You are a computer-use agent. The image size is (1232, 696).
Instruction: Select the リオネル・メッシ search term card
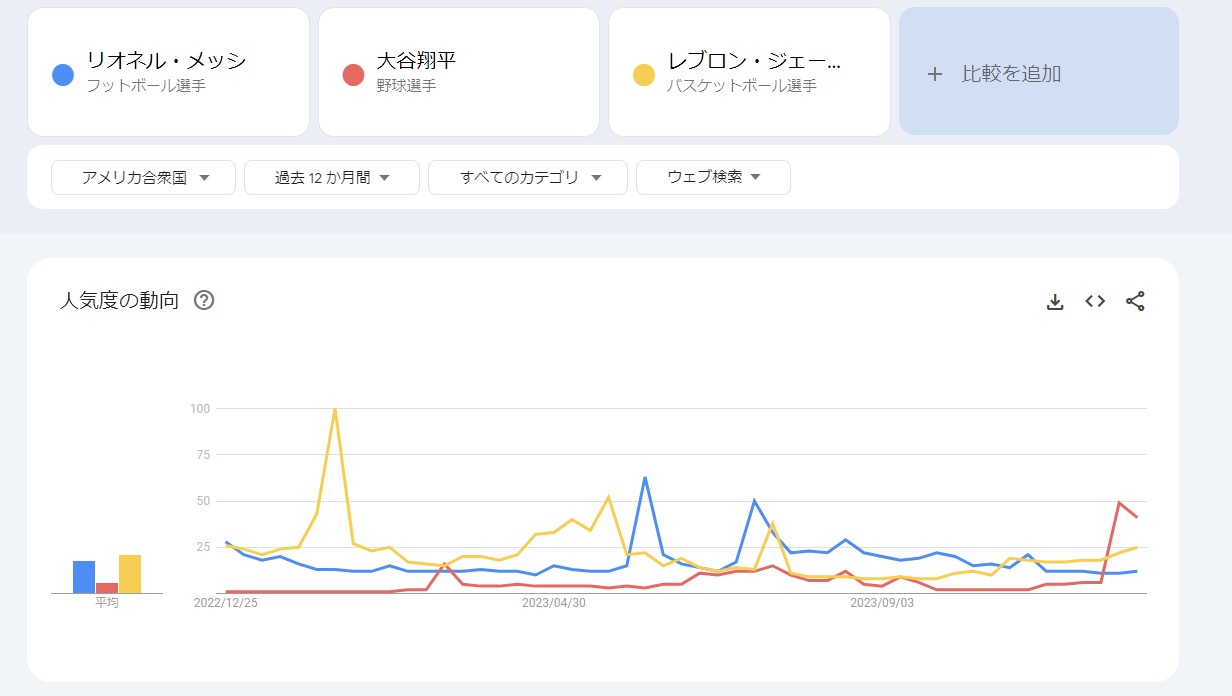[168, 72]
